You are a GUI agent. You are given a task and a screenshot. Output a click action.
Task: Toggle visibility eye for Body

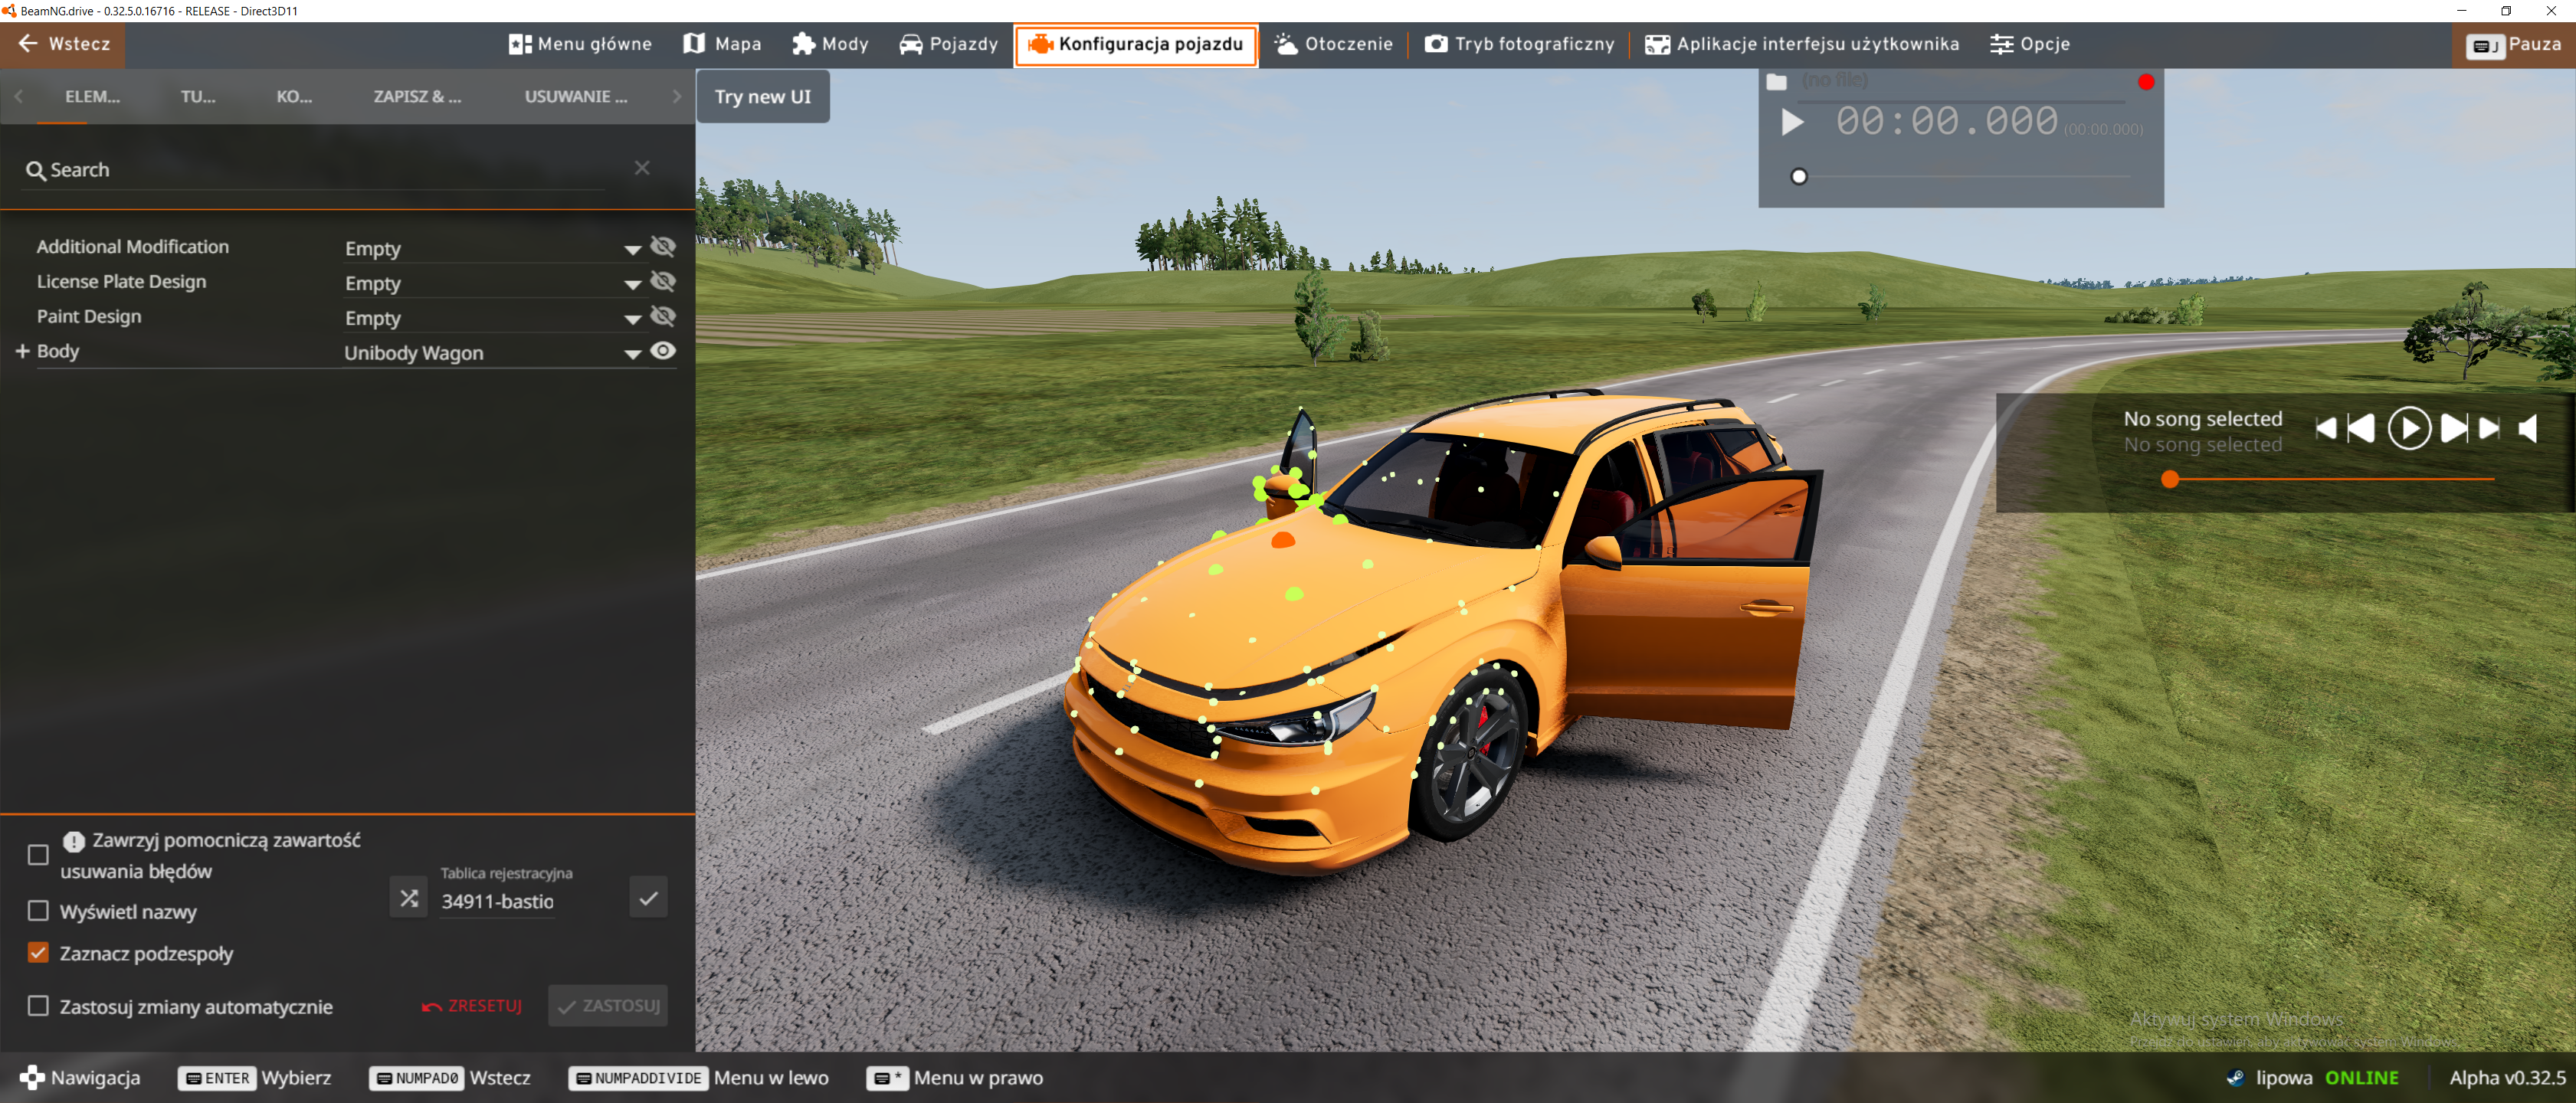click(x=663, y=351)
